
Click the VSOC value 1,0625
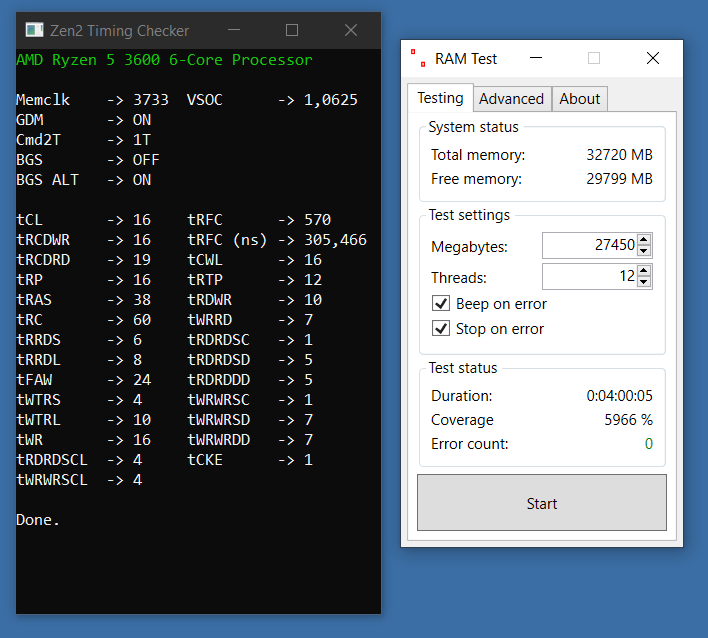331,100
